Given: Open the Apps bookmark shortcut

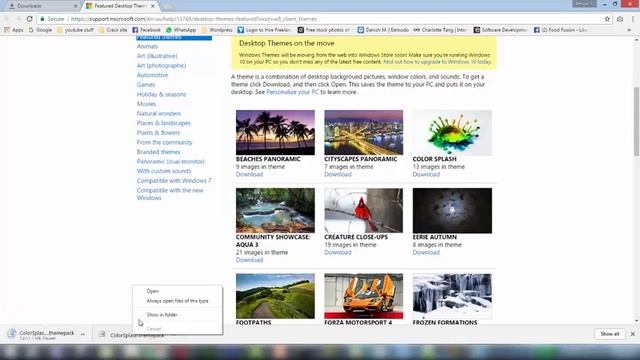Looking at the screenshot, I should pyautogui.click(x=13, y=30).
